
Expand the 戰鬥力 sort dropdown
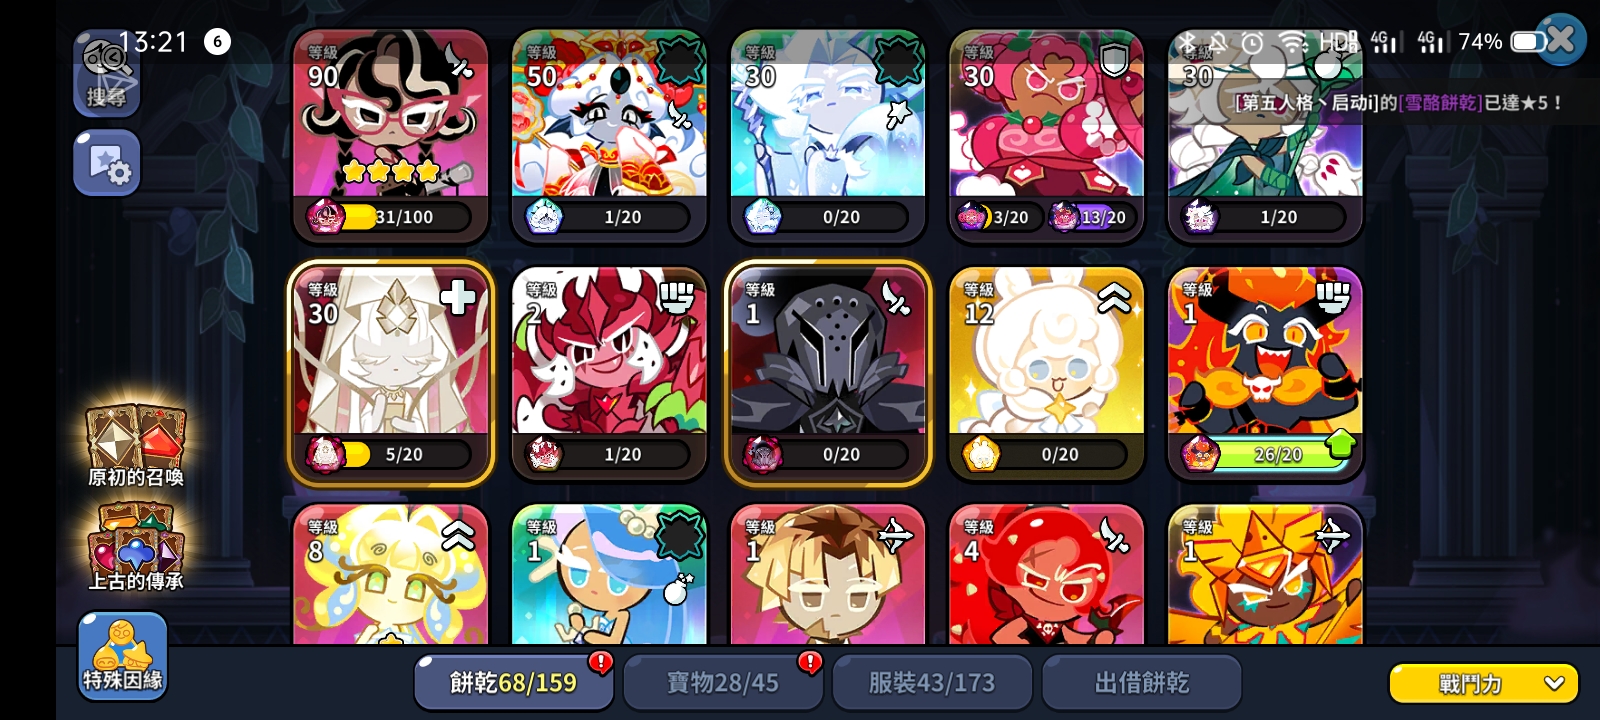click(x=1484, y=683)
